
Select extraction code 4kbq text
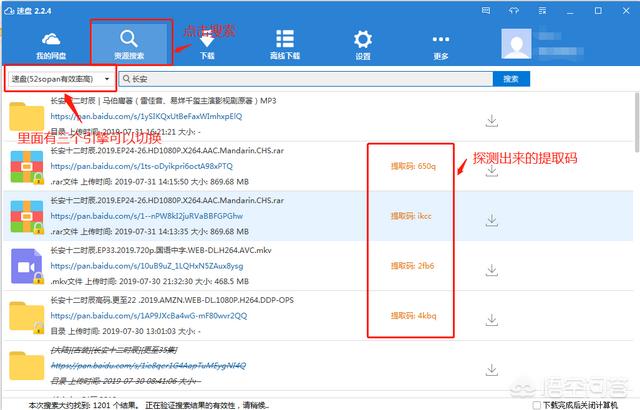pos(413,315)
